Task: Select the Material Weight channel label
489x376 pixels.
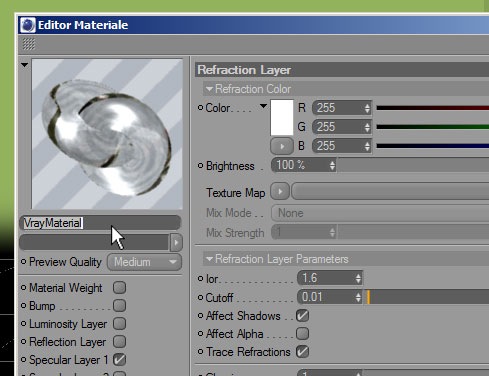Action: [x=66, y=288]
